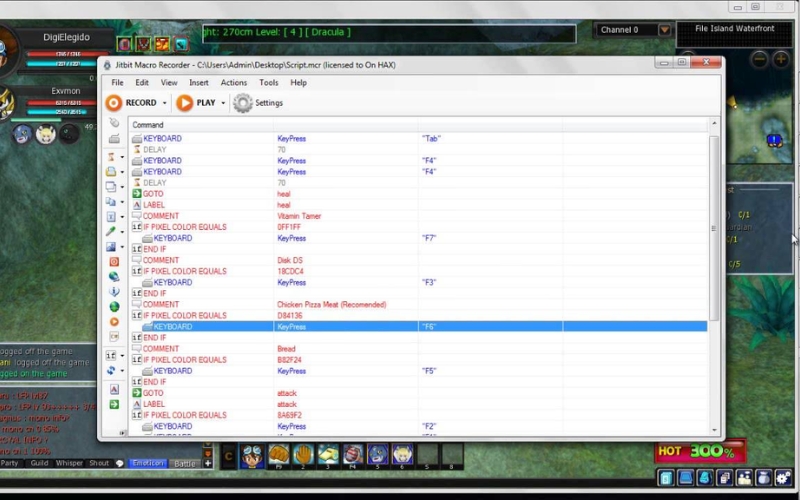Click the tamer goggles portrait in quickbar
Screen dimensions: 800x500
point(253,456)
